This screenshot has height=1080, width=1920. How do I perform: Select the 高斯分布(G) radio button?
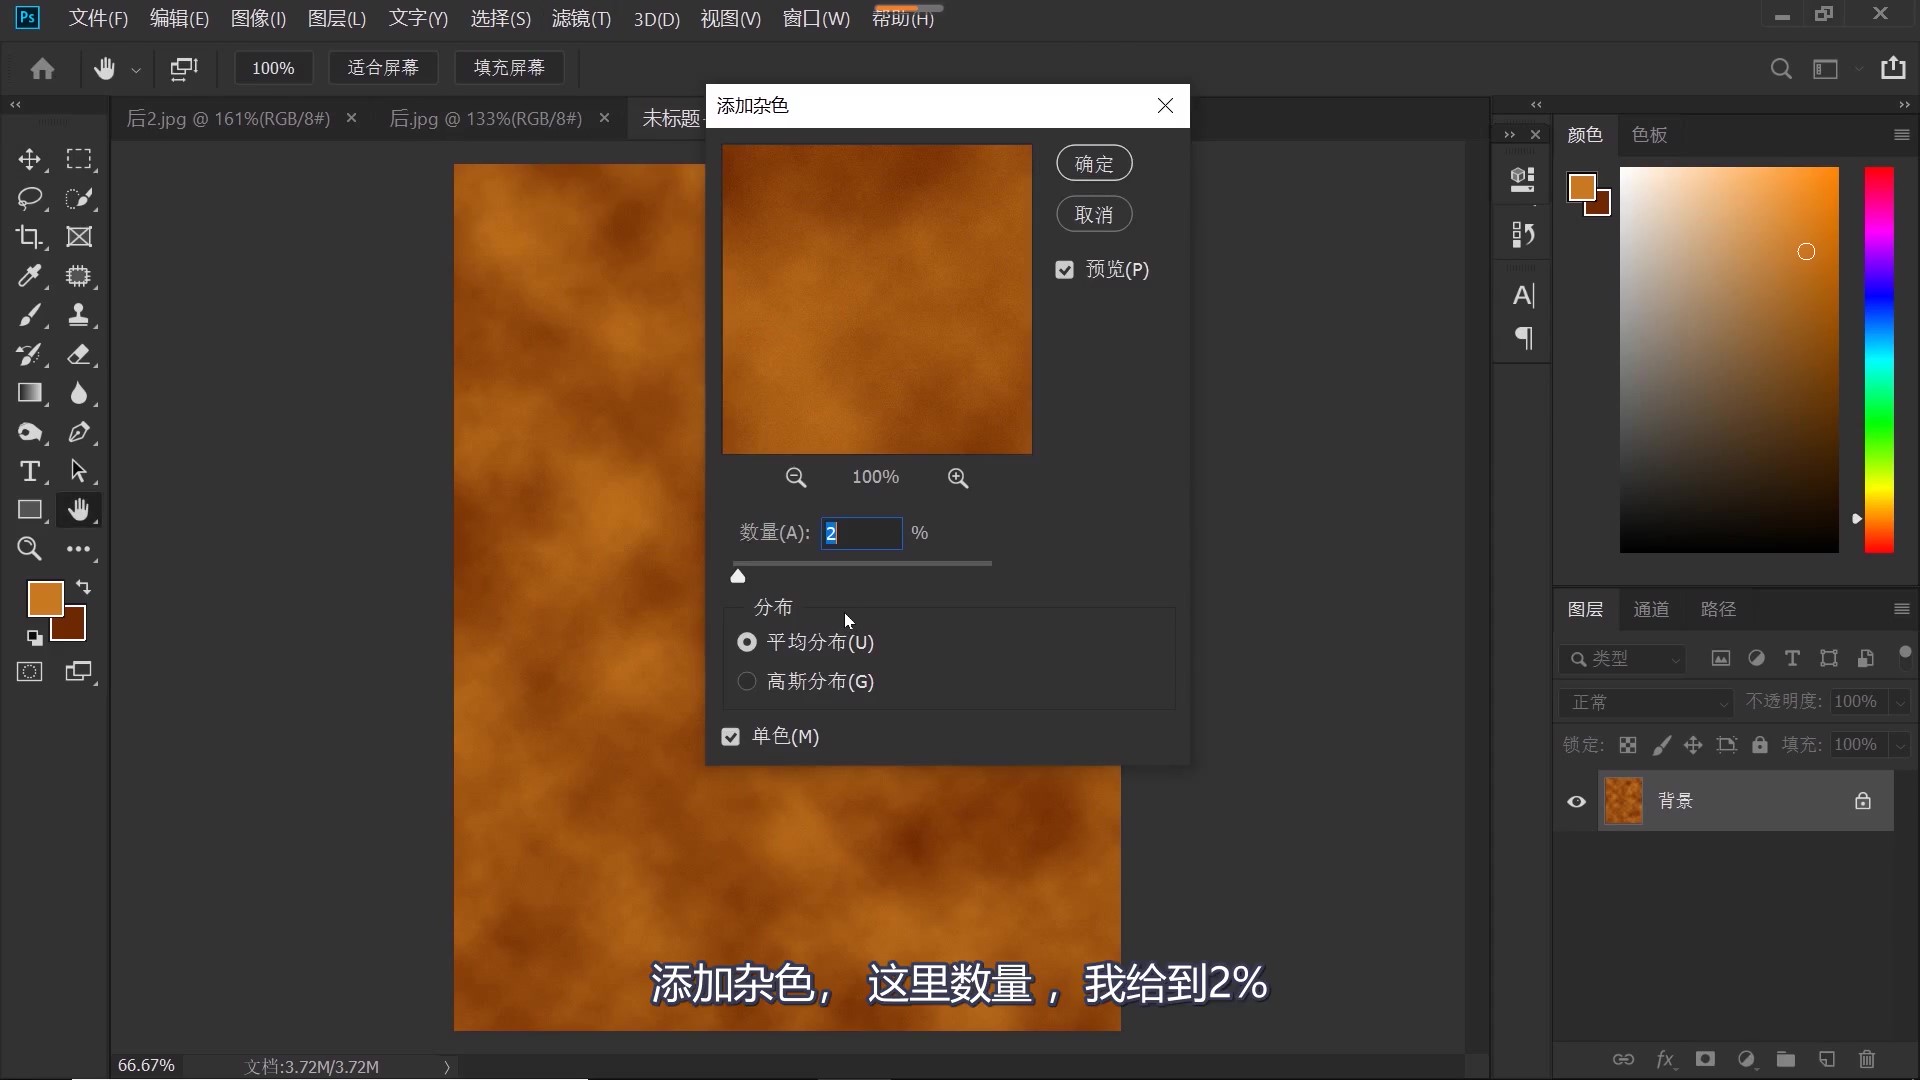[746, 681]
